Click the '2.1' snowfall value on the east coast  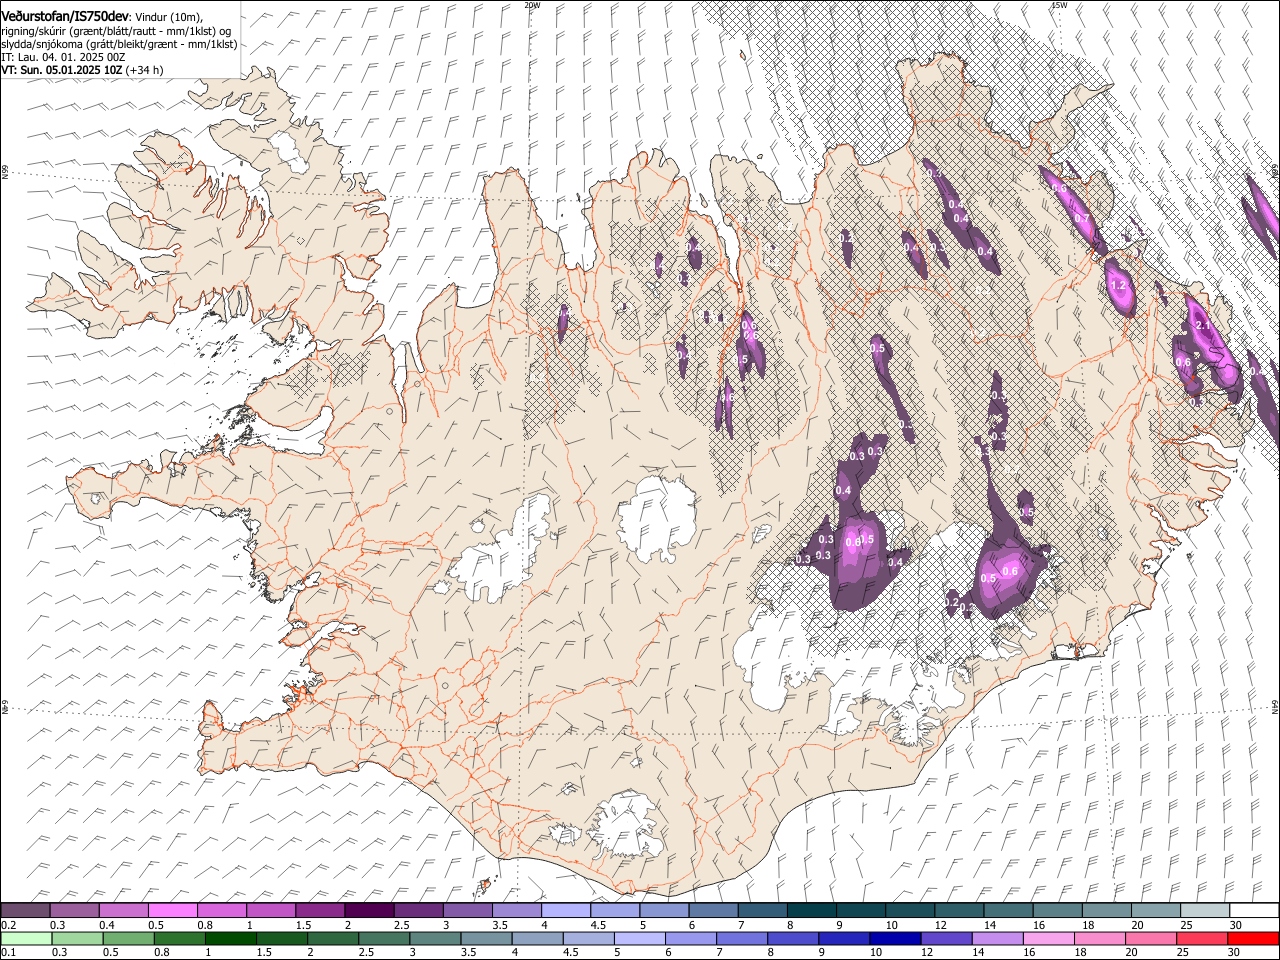(1204, 326)
